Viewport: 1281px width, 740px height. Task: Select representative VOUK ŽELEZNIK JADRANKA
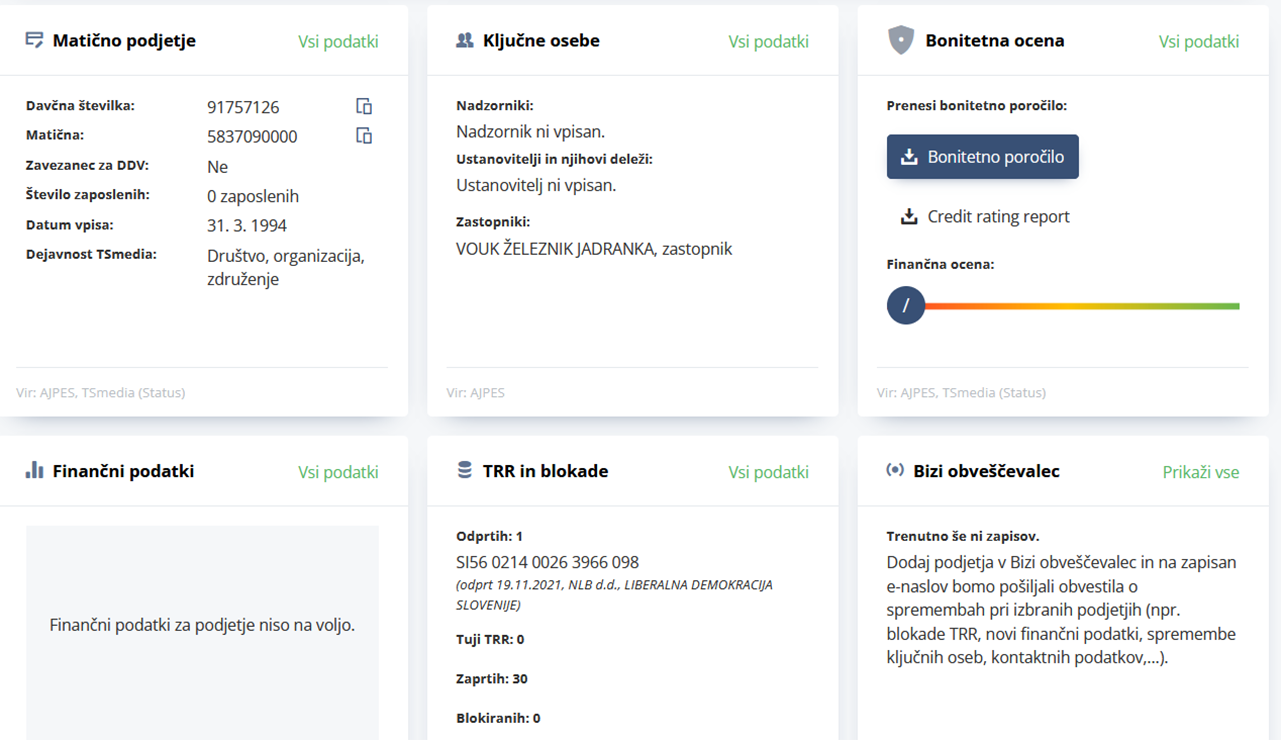(x=594, y=249)
